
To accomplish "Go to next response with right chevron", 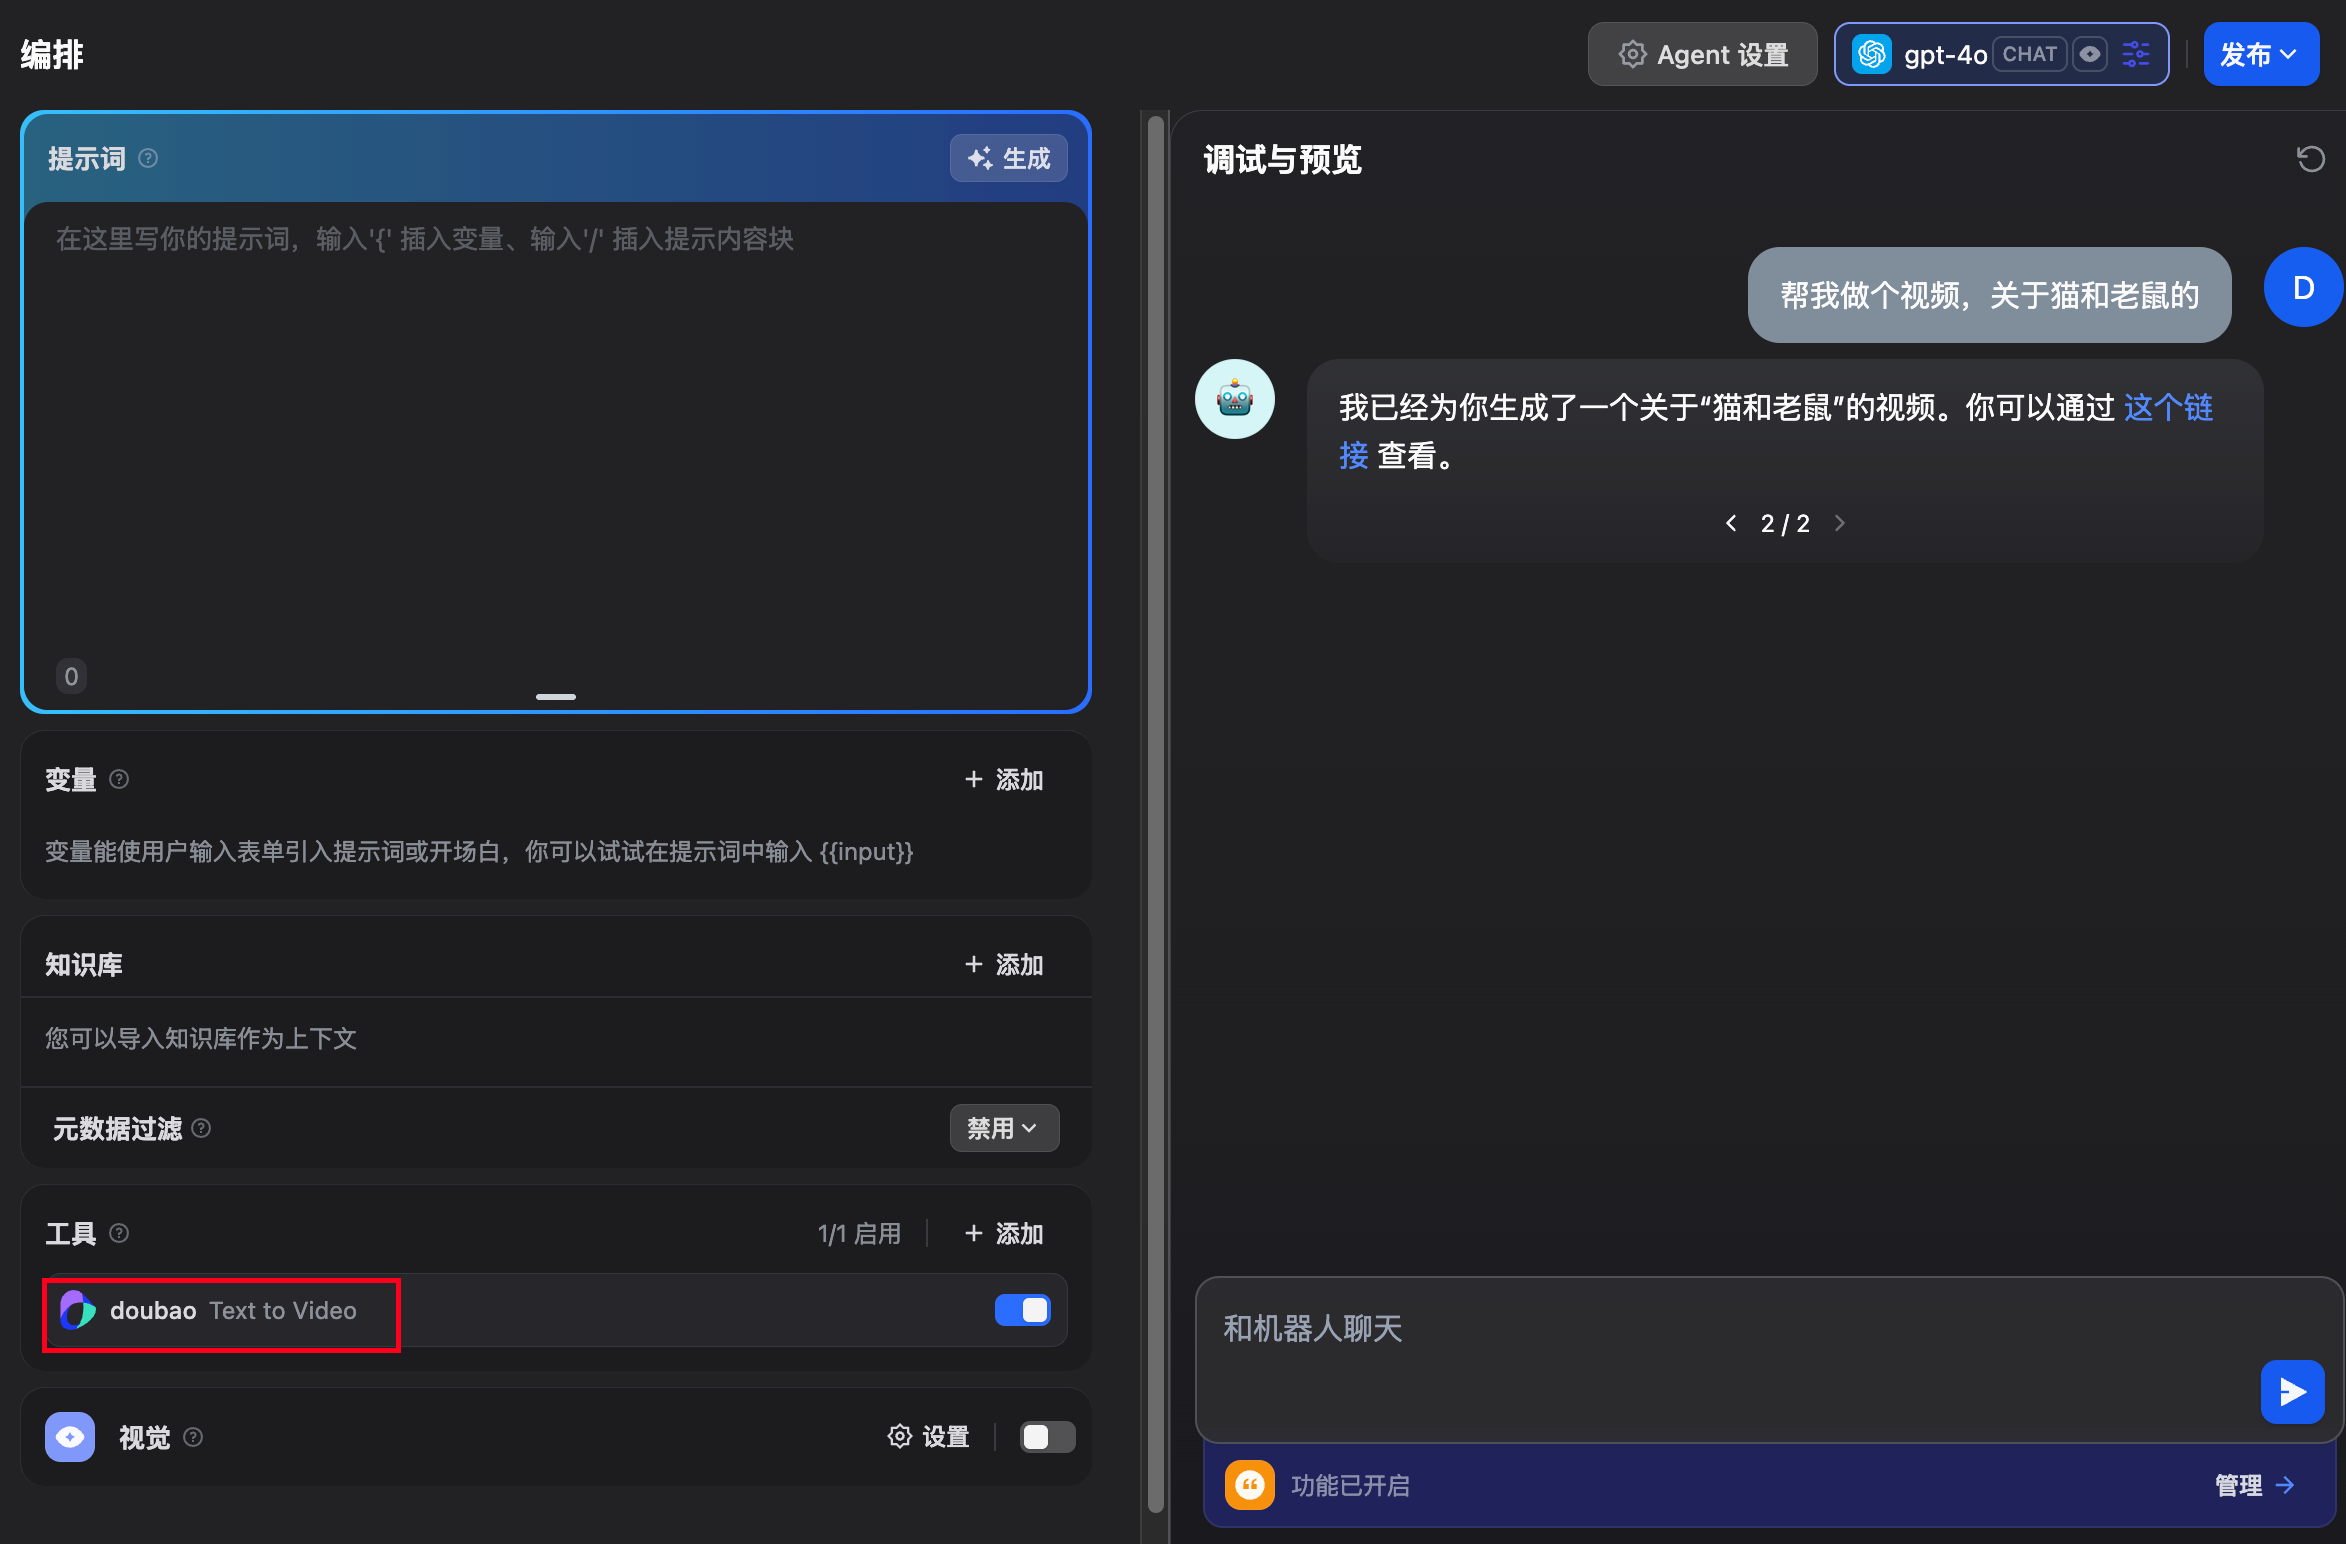I will coord(1839,523).
